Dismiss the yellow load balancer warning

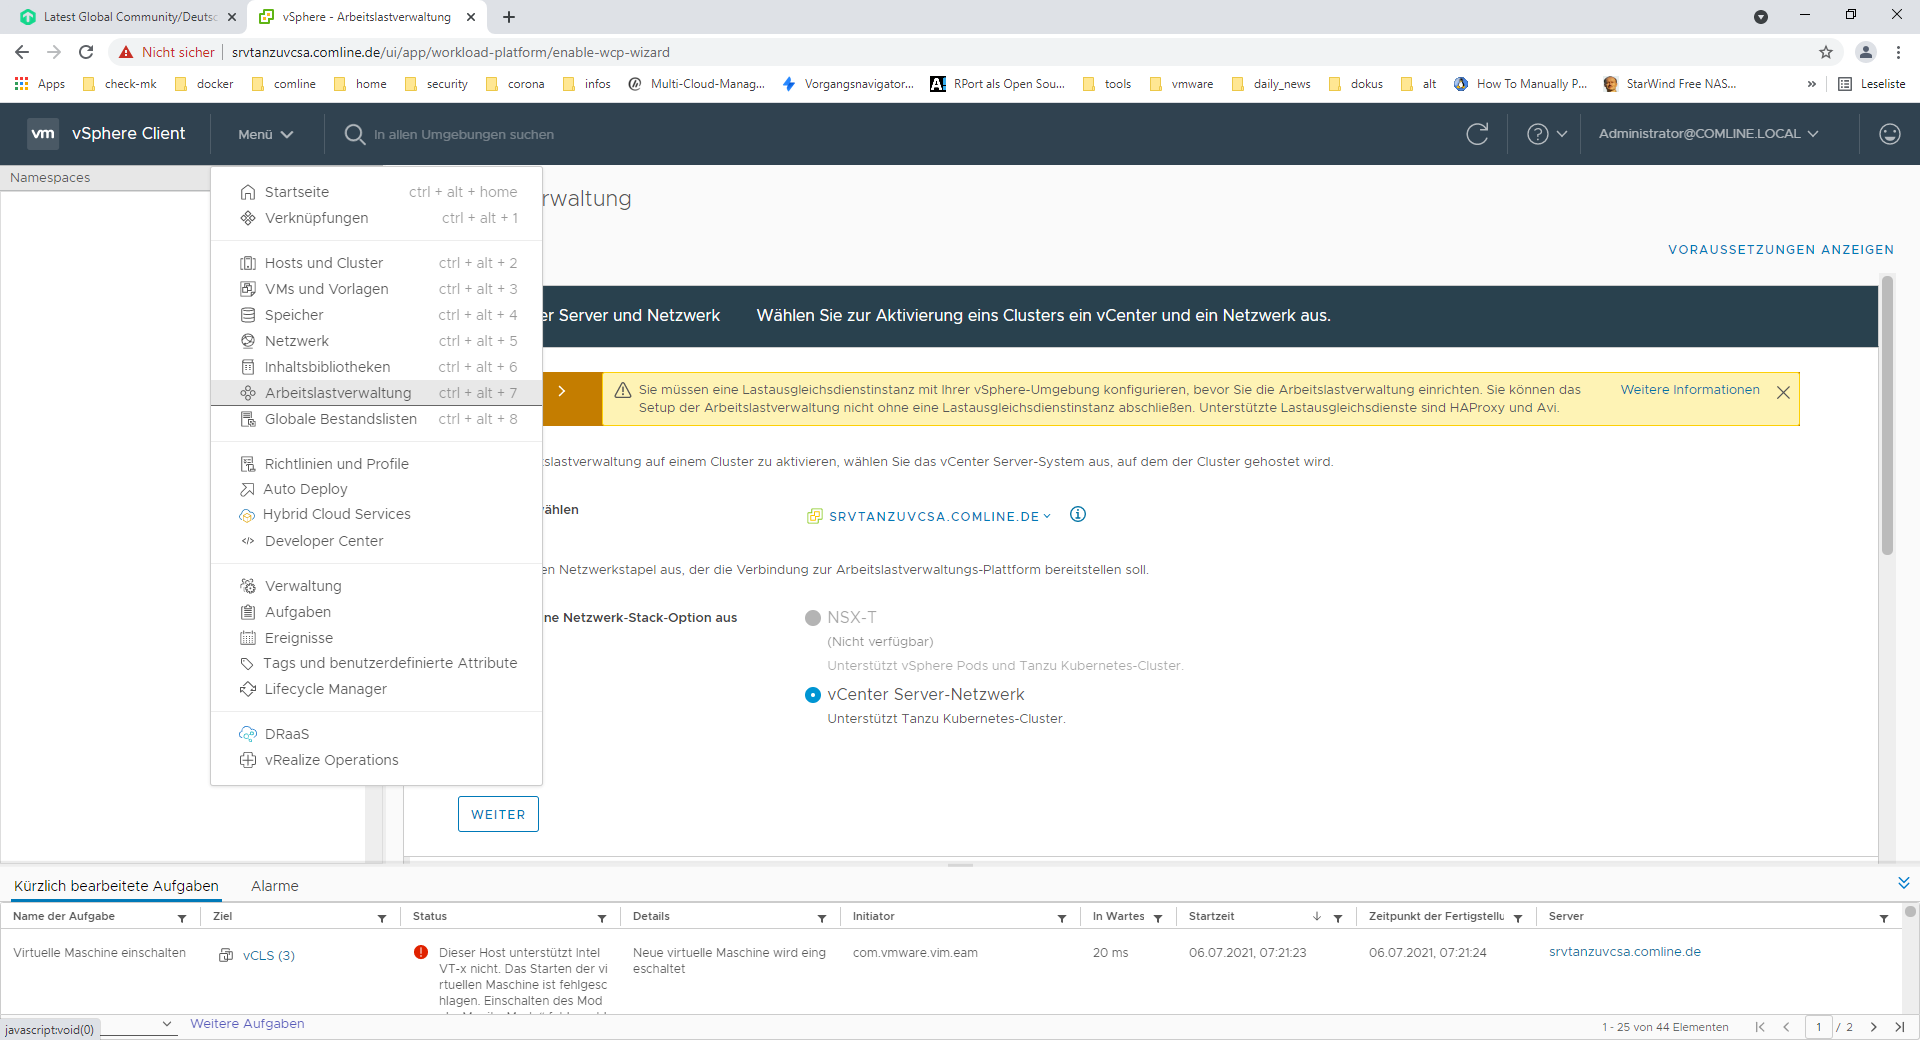(1783, 393)
